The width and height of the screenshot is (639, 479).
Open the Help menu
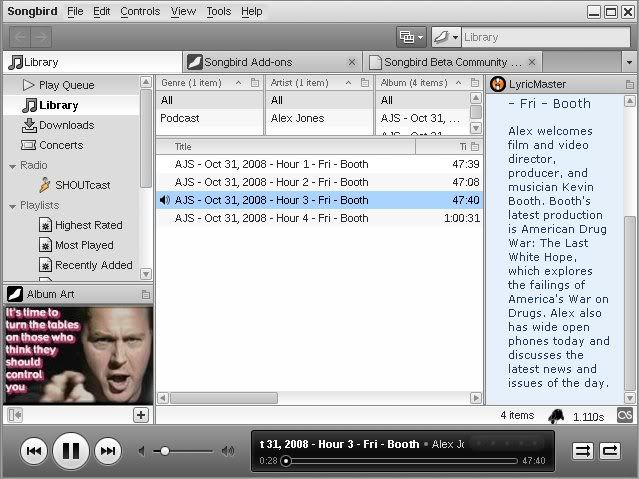click(251, 11)
